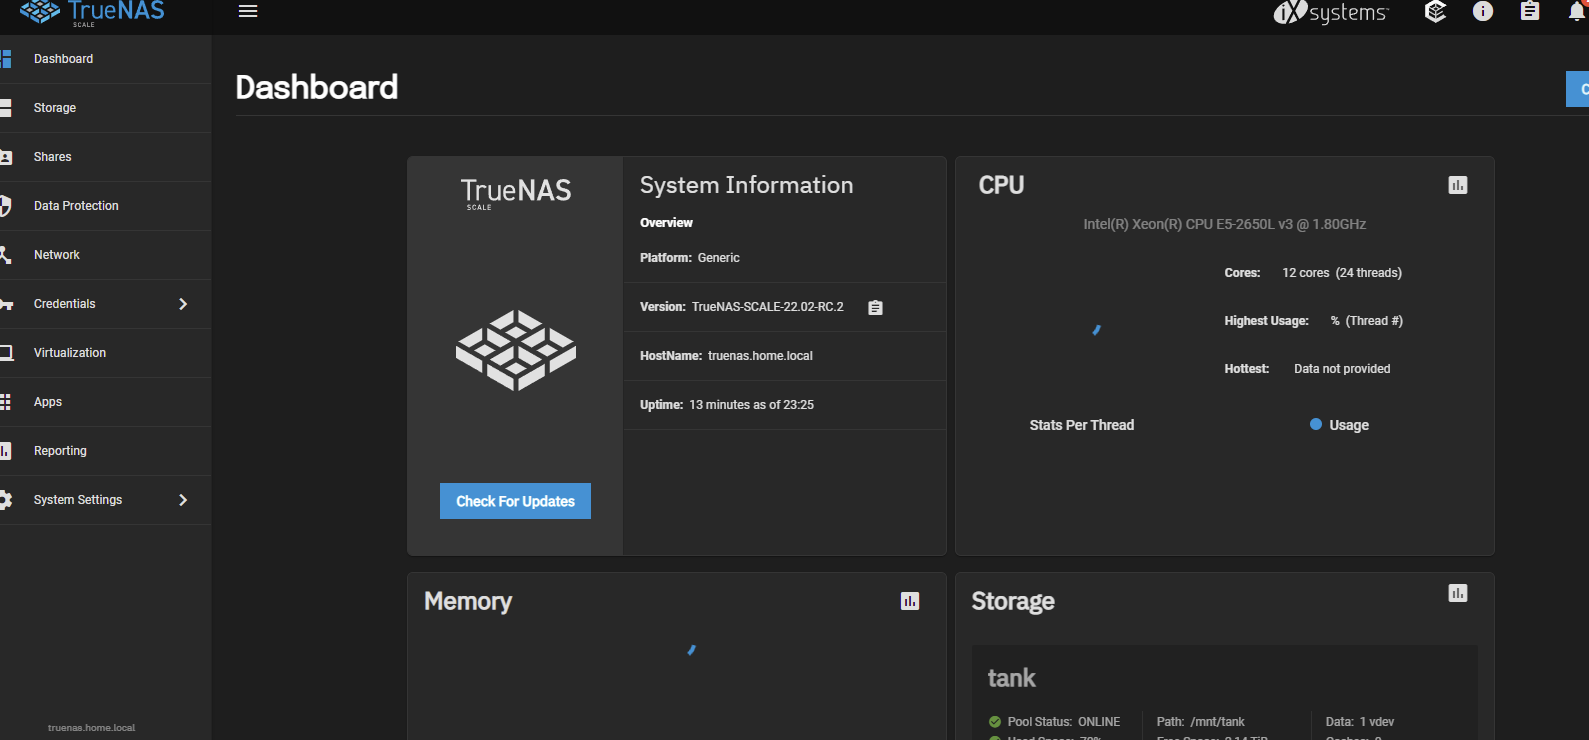This screenshot has height=740, width=1589.
Task: Click the Shares sidebar icon
Action: pos(5,157)
